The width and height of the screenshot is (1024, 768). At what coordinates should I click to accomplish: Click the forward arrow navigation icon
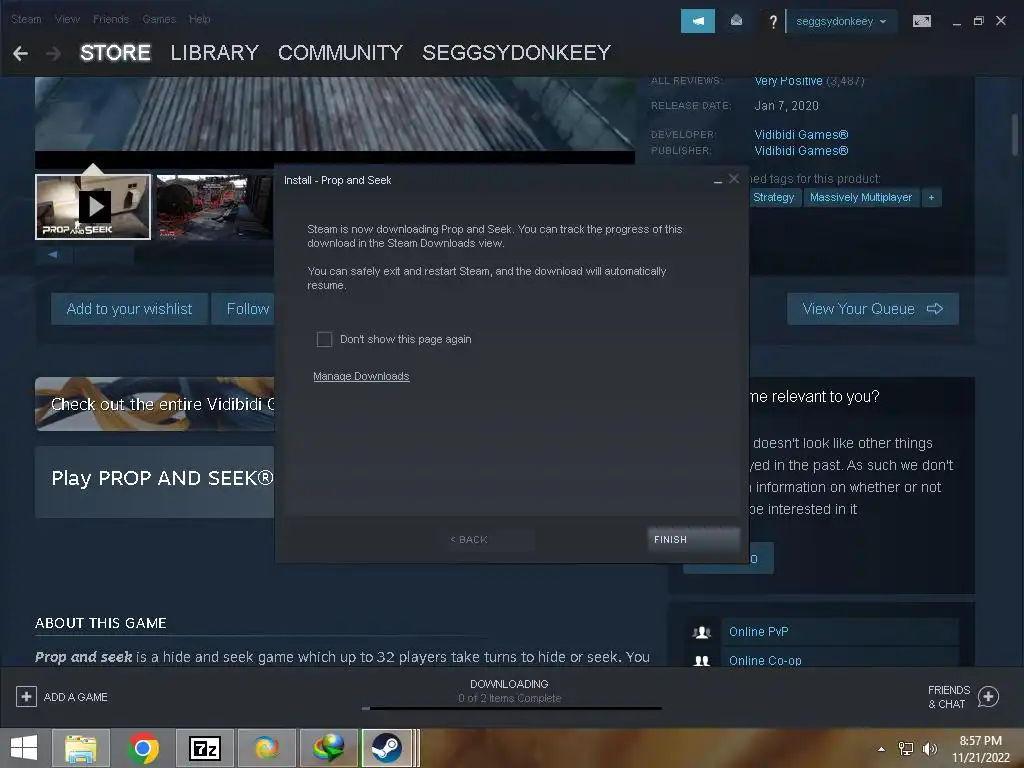coord(54,54)
